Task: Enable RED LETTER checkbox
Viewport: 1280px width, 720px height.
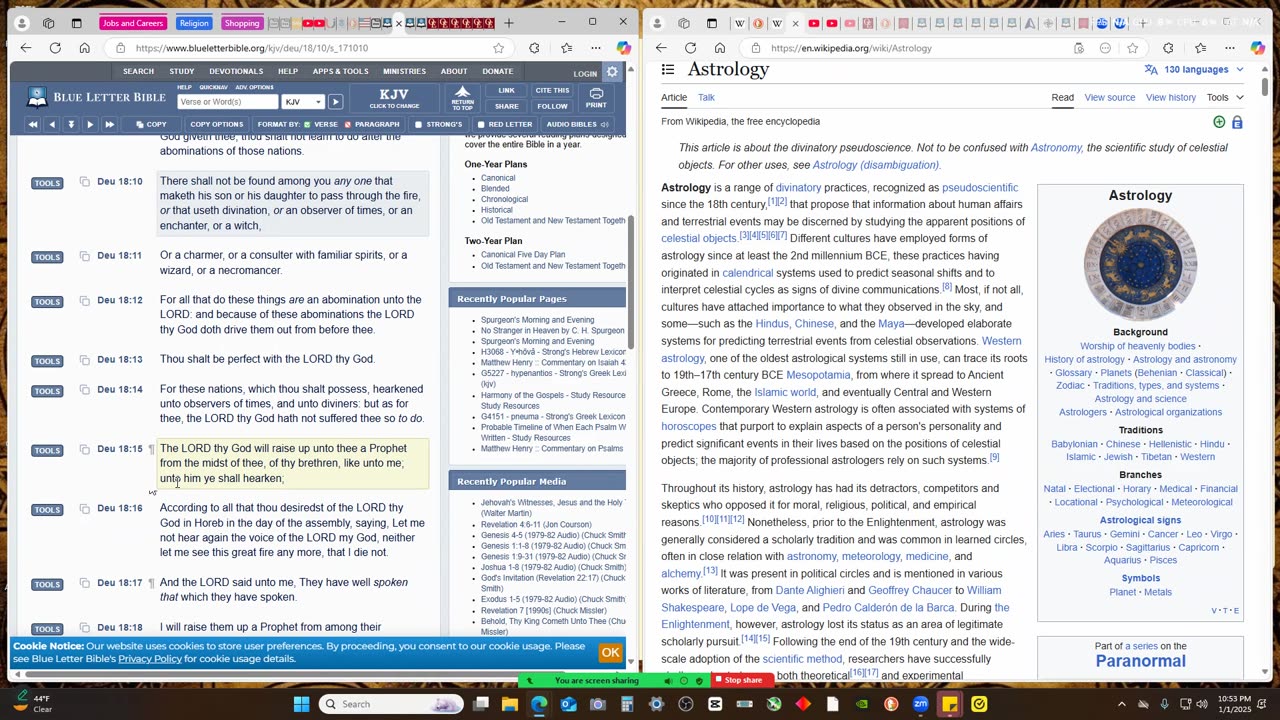Action: coord(480,124)
